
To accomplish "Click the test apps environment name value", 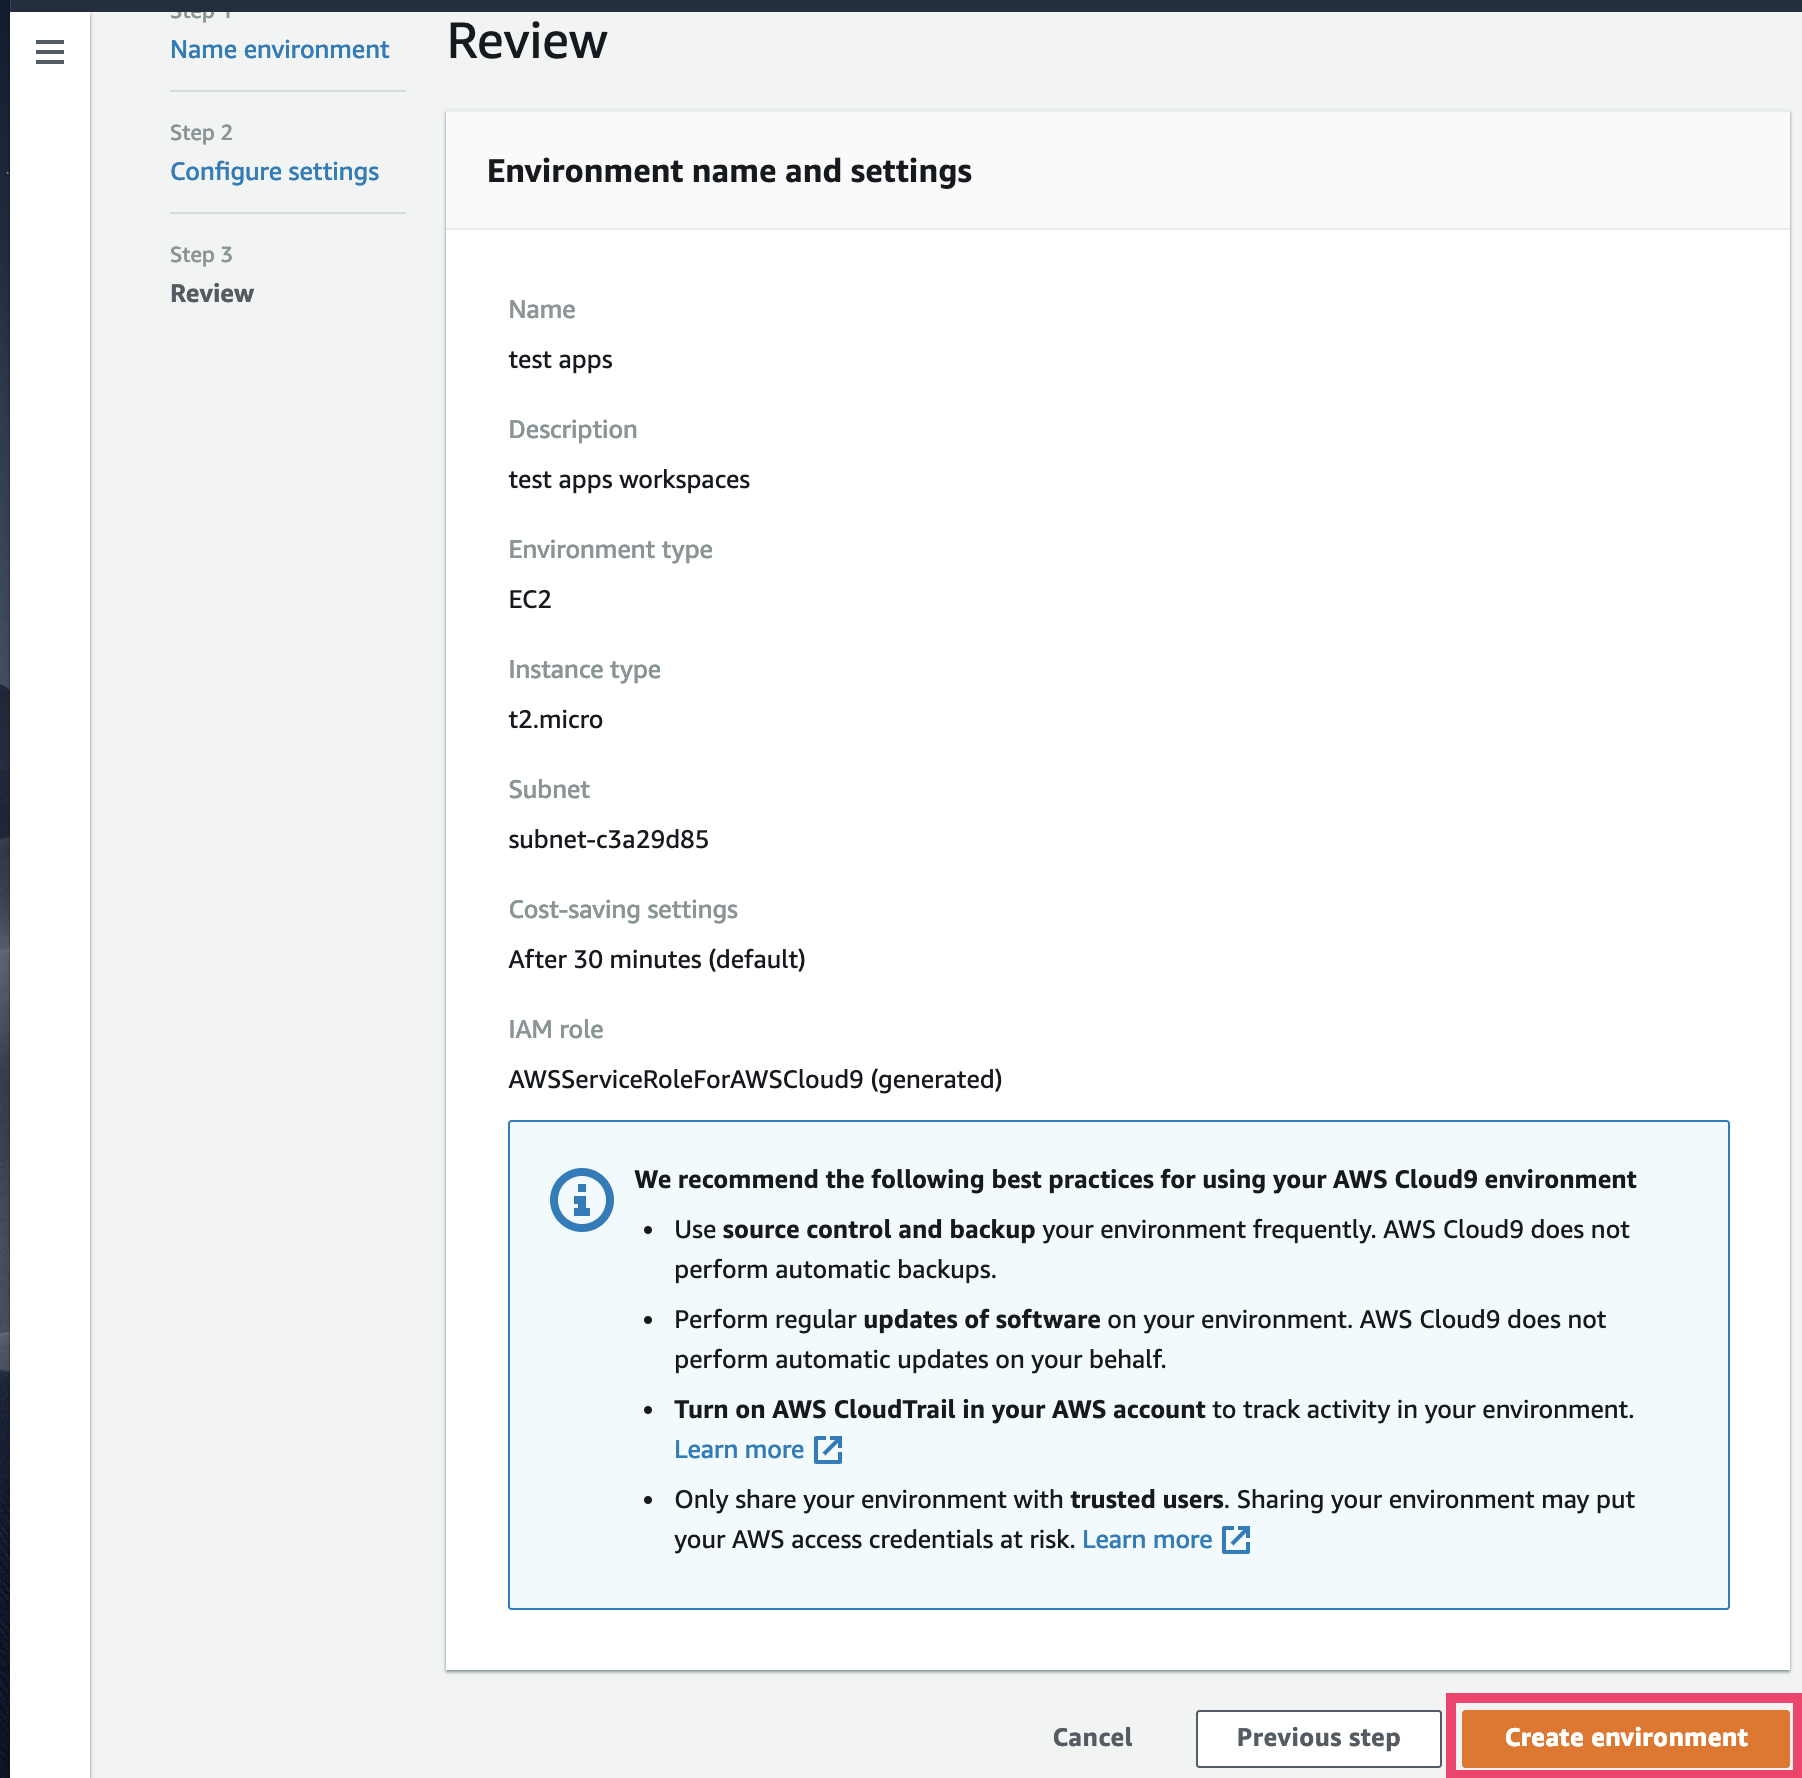I will (560, 359).
